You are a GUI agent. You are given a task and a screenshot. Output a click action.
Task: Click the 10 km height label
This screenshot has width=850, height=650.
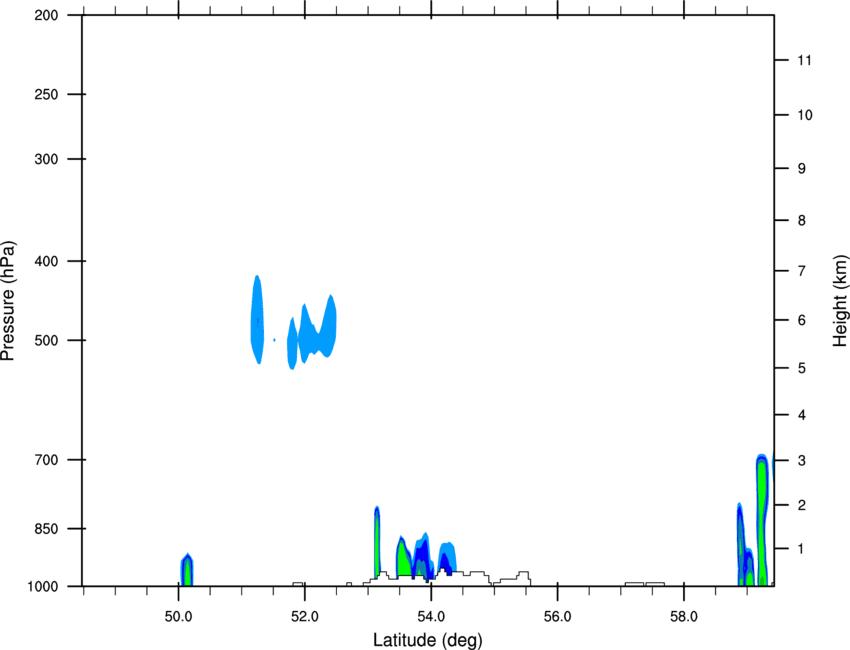click(804, 115)
